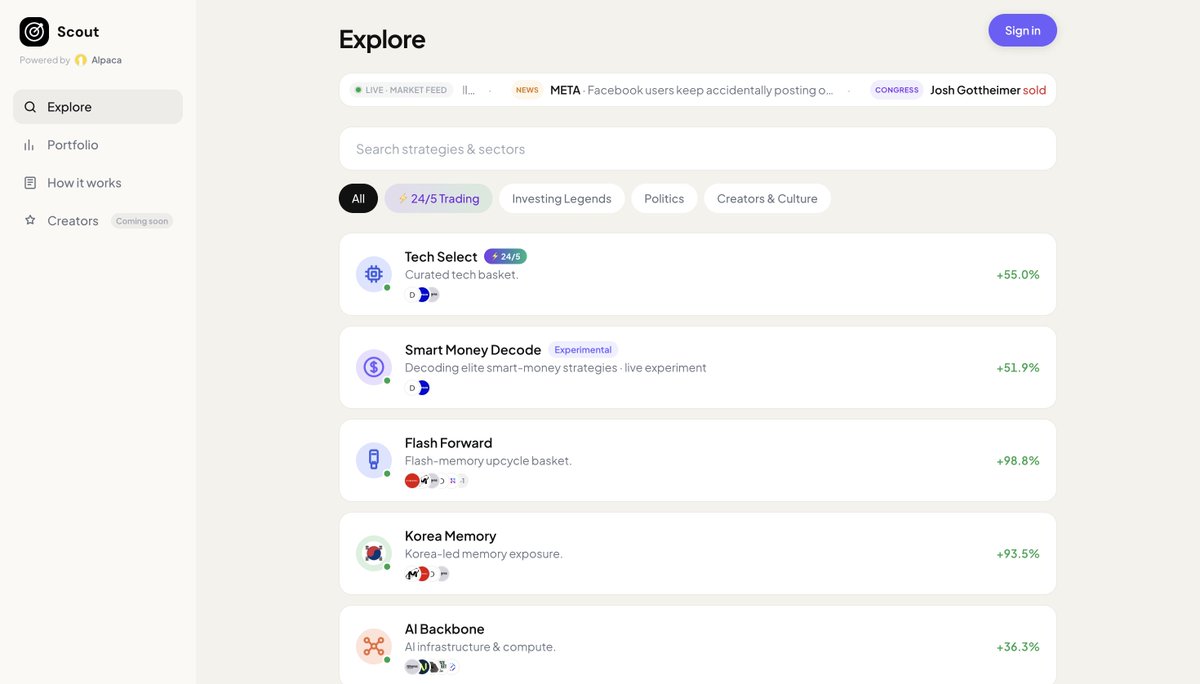
Task: Open the Tech Select strategy title
Action: point(441,257)
